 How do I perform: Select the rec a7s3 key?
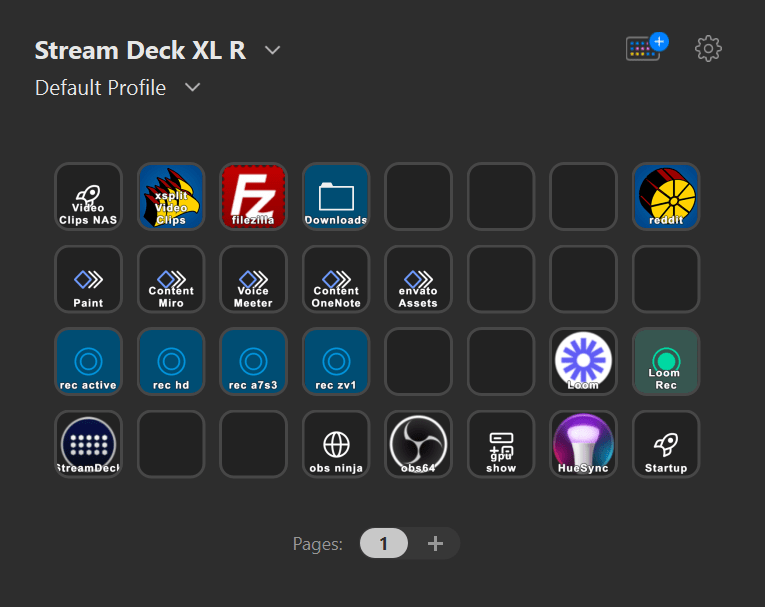[253, 362]
